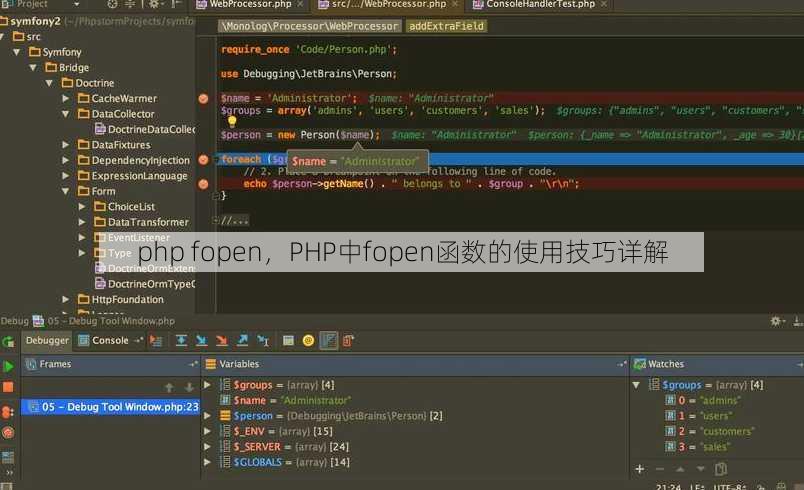Collapse $groups in Watches panel
The height and width of the screenshot is (490, 804).
(x=636, y=385)
